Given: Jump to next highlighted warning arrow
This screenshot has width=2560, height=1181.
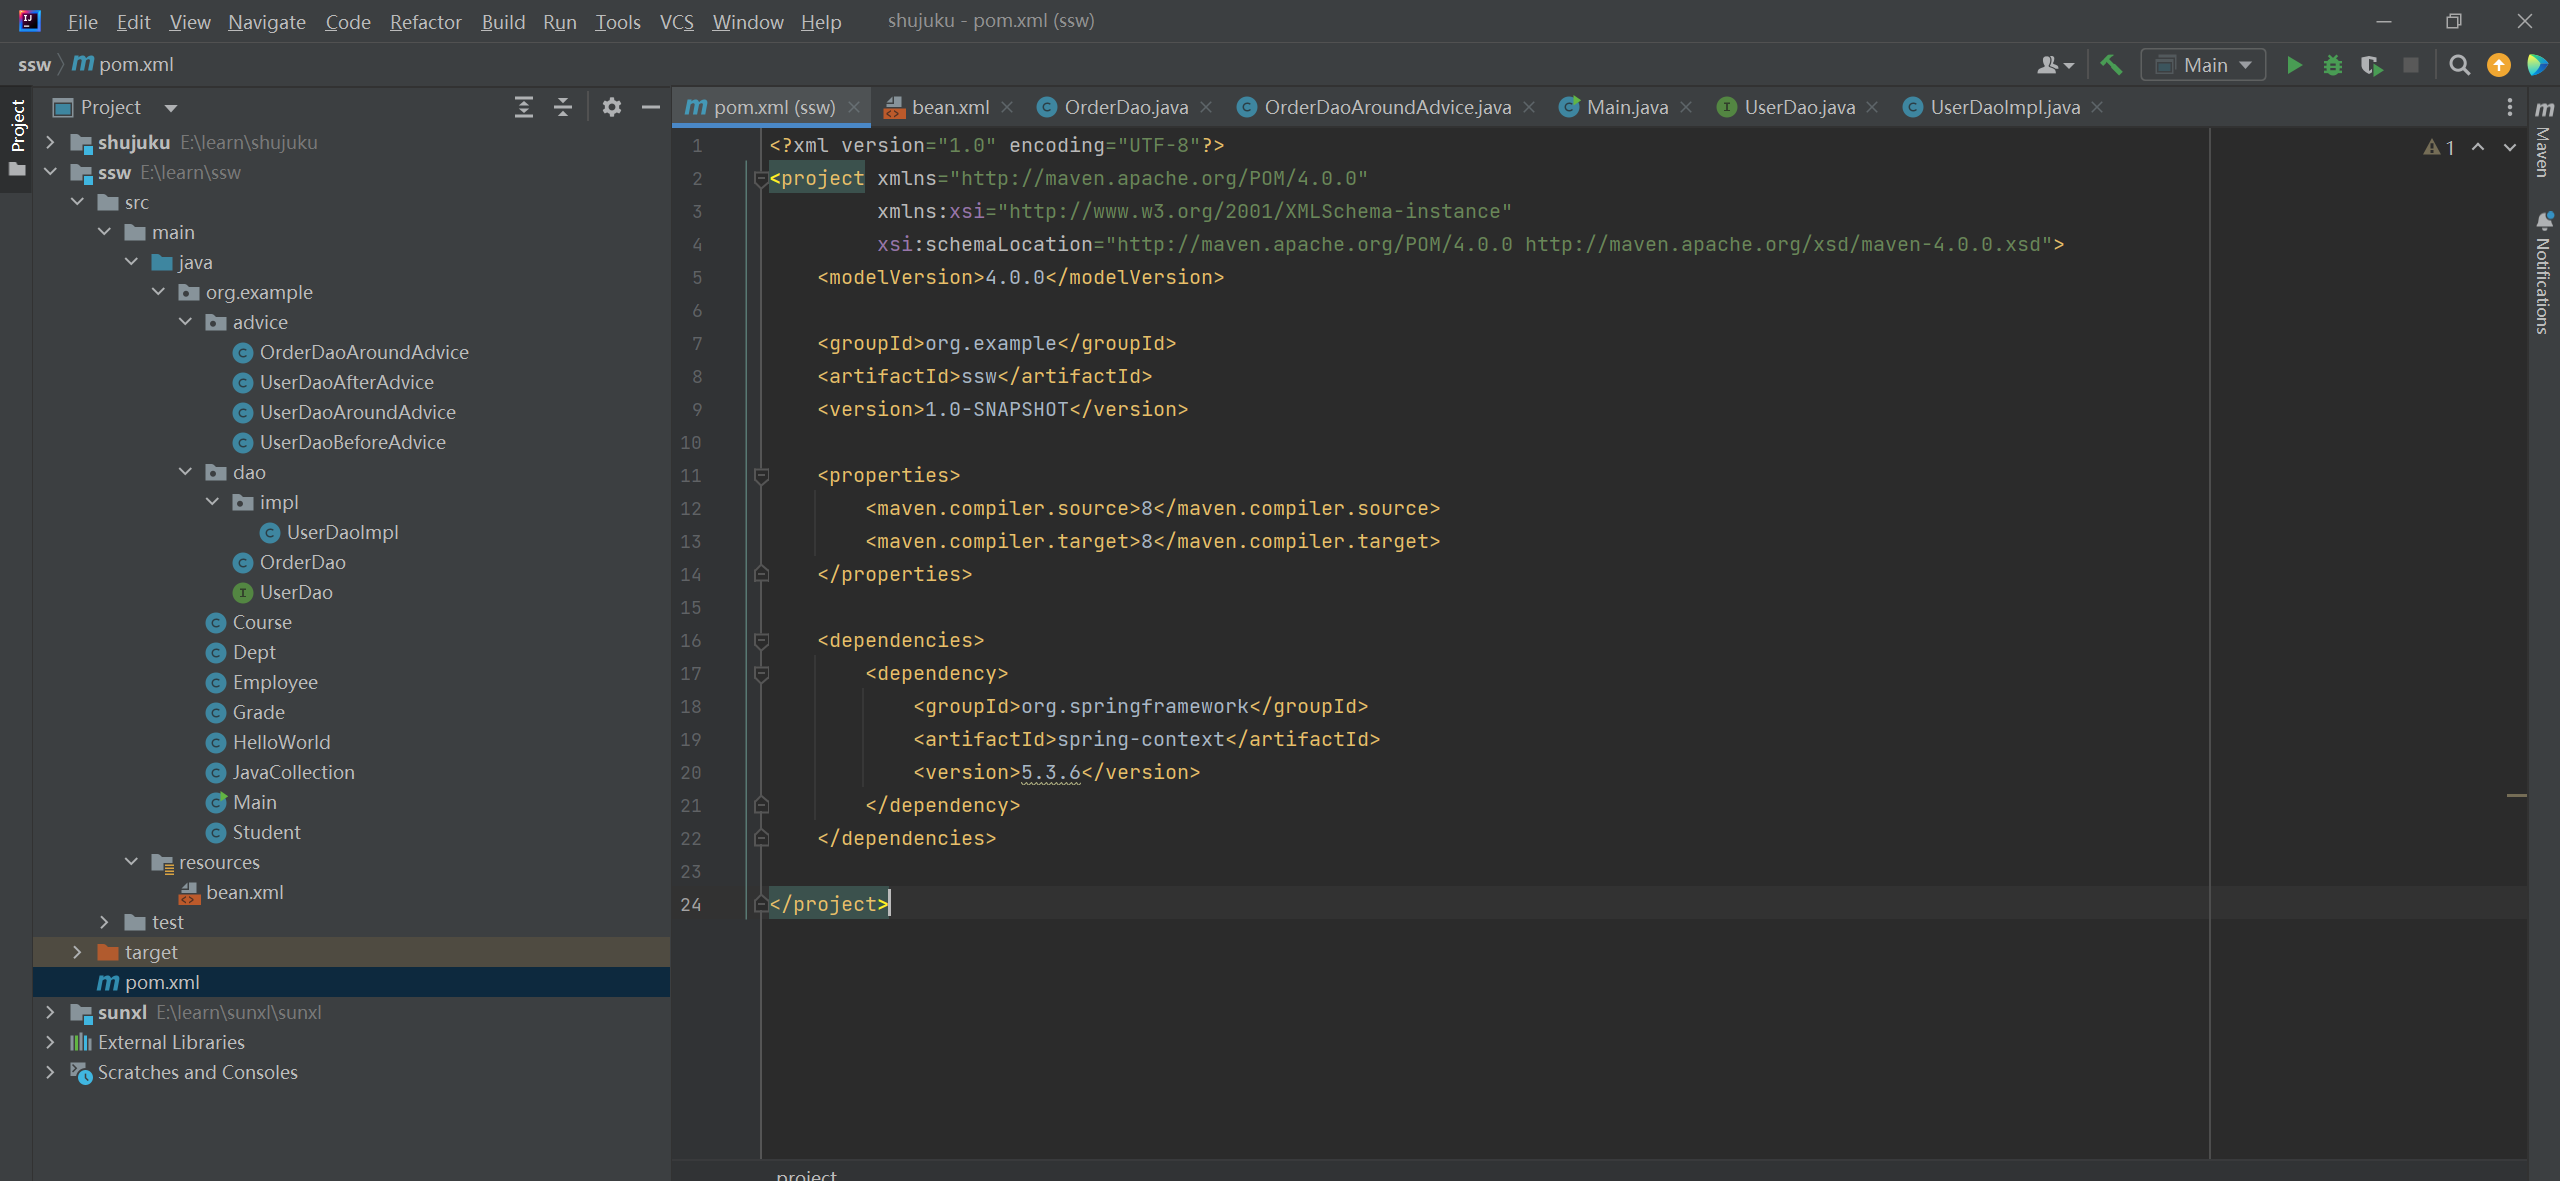Looking at the screenshot, I should (2510, 147).
